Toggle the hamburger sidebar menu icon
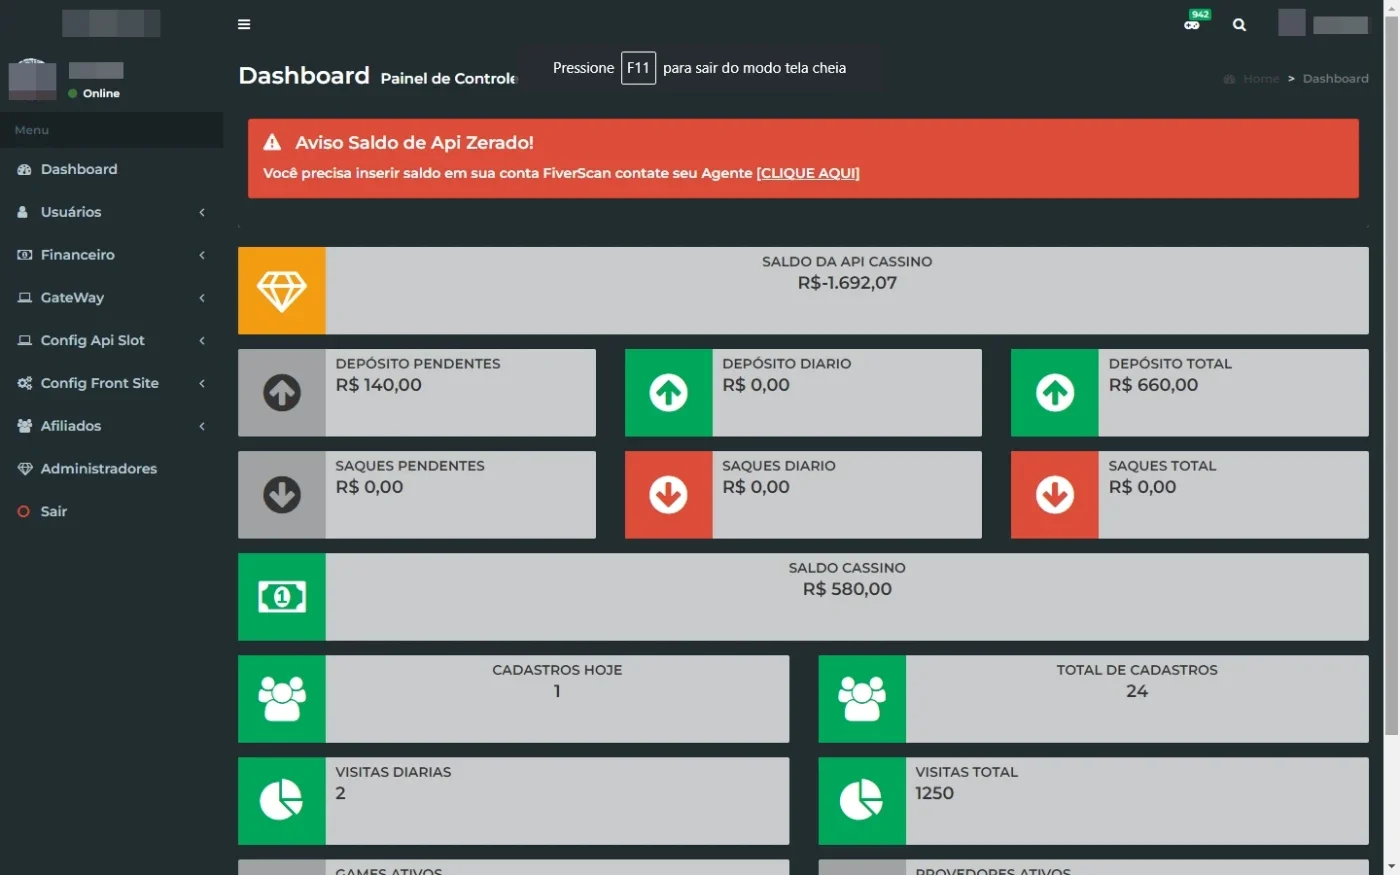This screenshot has height=875, width=1400. click(244, 24)
